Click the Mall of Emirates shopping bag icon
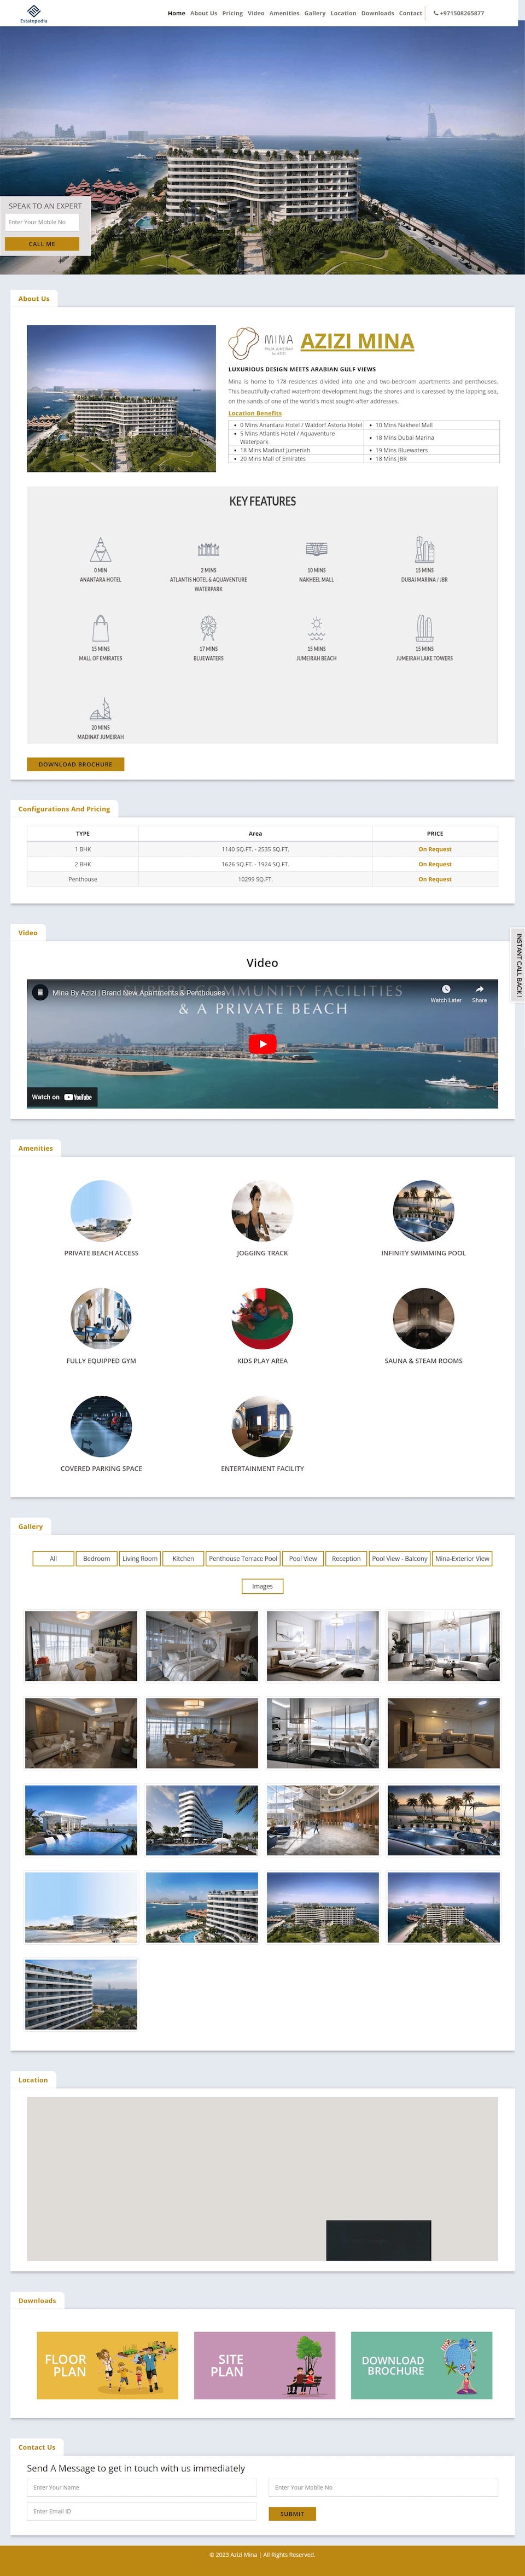The height and width of the screenshot is (2576, 525). 101,628
